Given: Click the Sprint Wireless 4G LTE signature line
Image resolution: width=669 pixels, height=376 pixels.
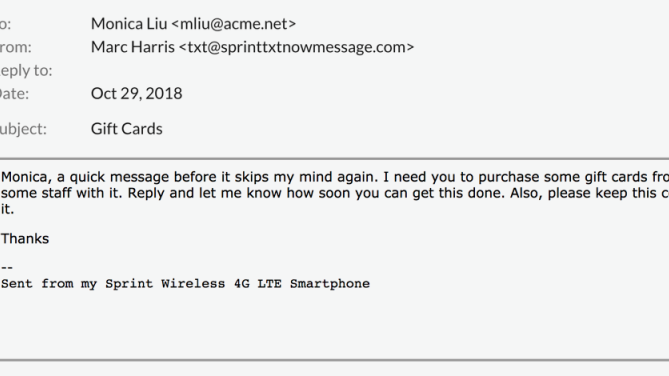Looking at the screenshot, I should click(x=185, y=284).
